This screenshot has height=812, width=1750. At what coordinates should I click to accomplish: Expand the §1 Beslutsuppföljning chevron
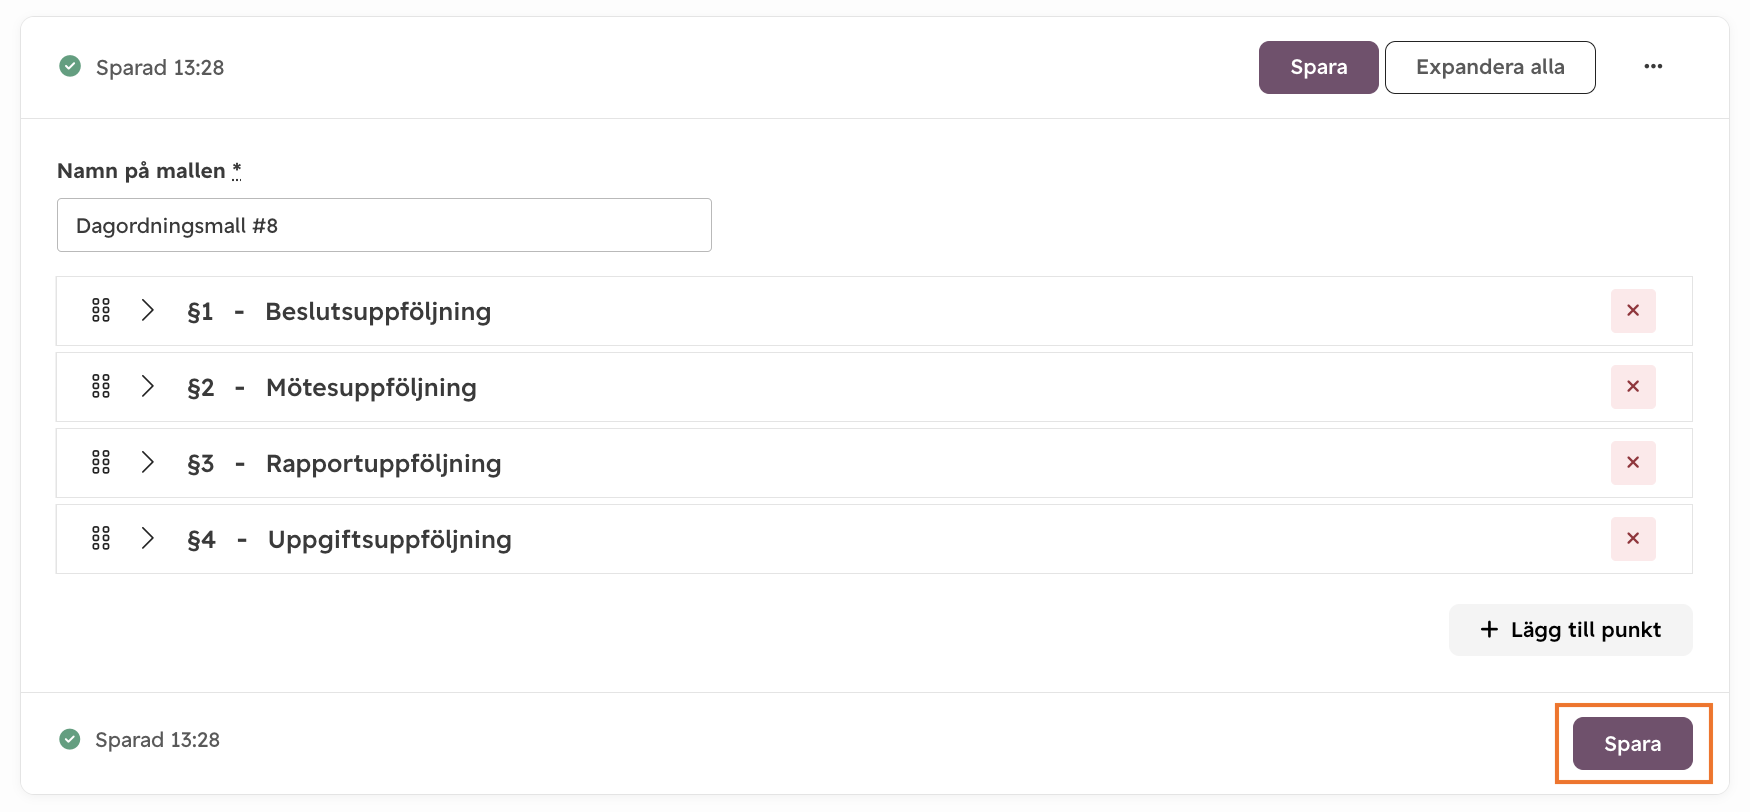click(x=148, y=310)
